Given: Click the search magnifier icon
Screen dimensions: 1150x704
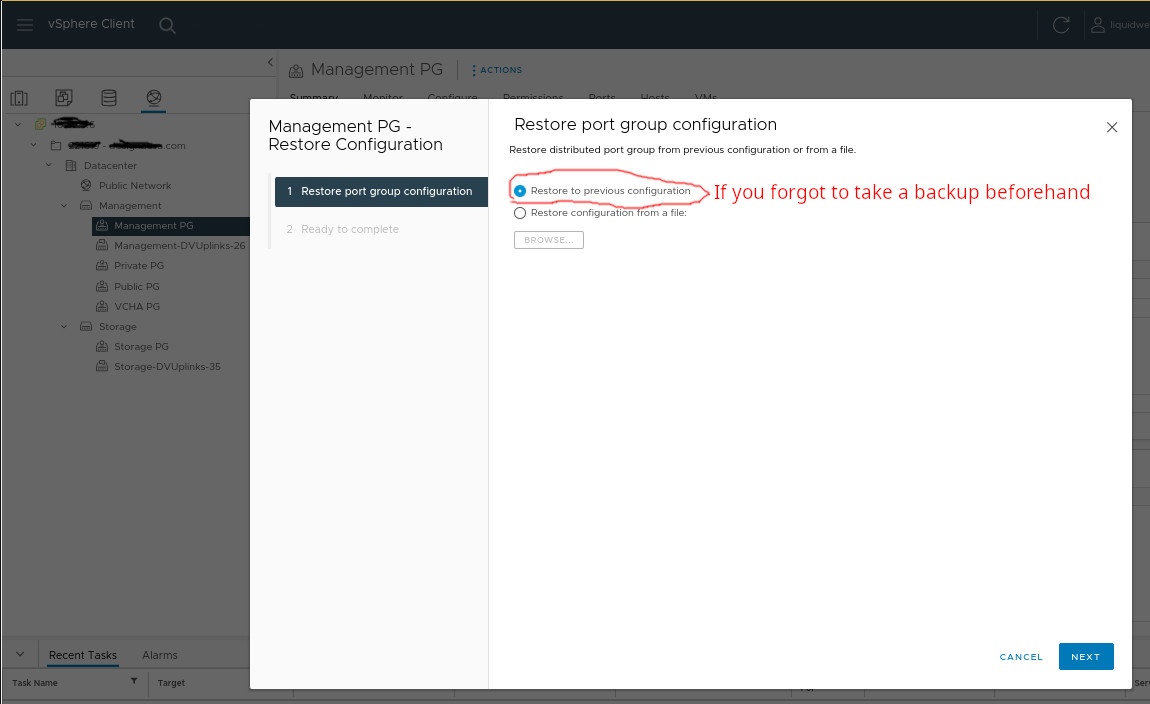Looking at the screenshot, I should click(x=167, y=26).
